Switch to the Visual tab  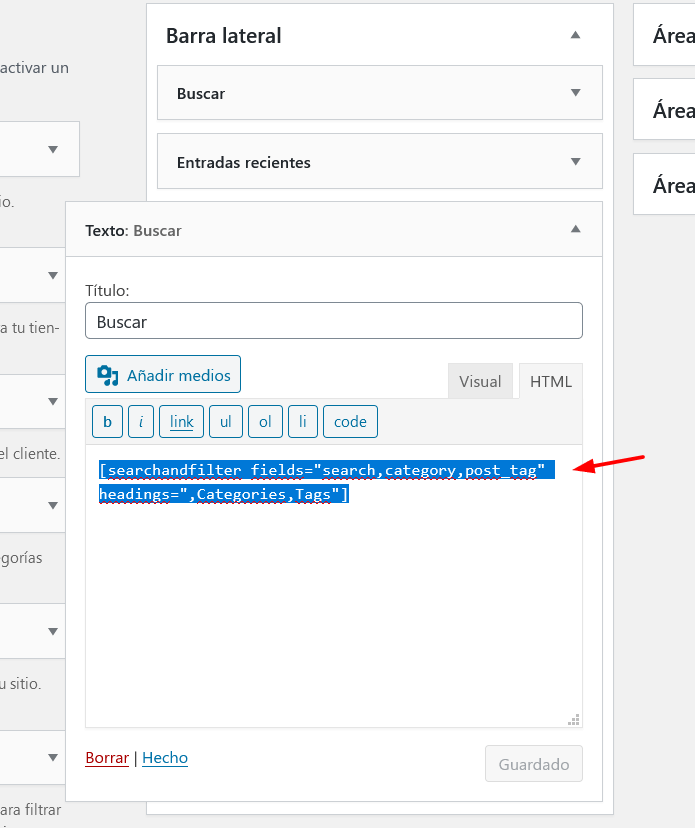(x=480, y=381)
